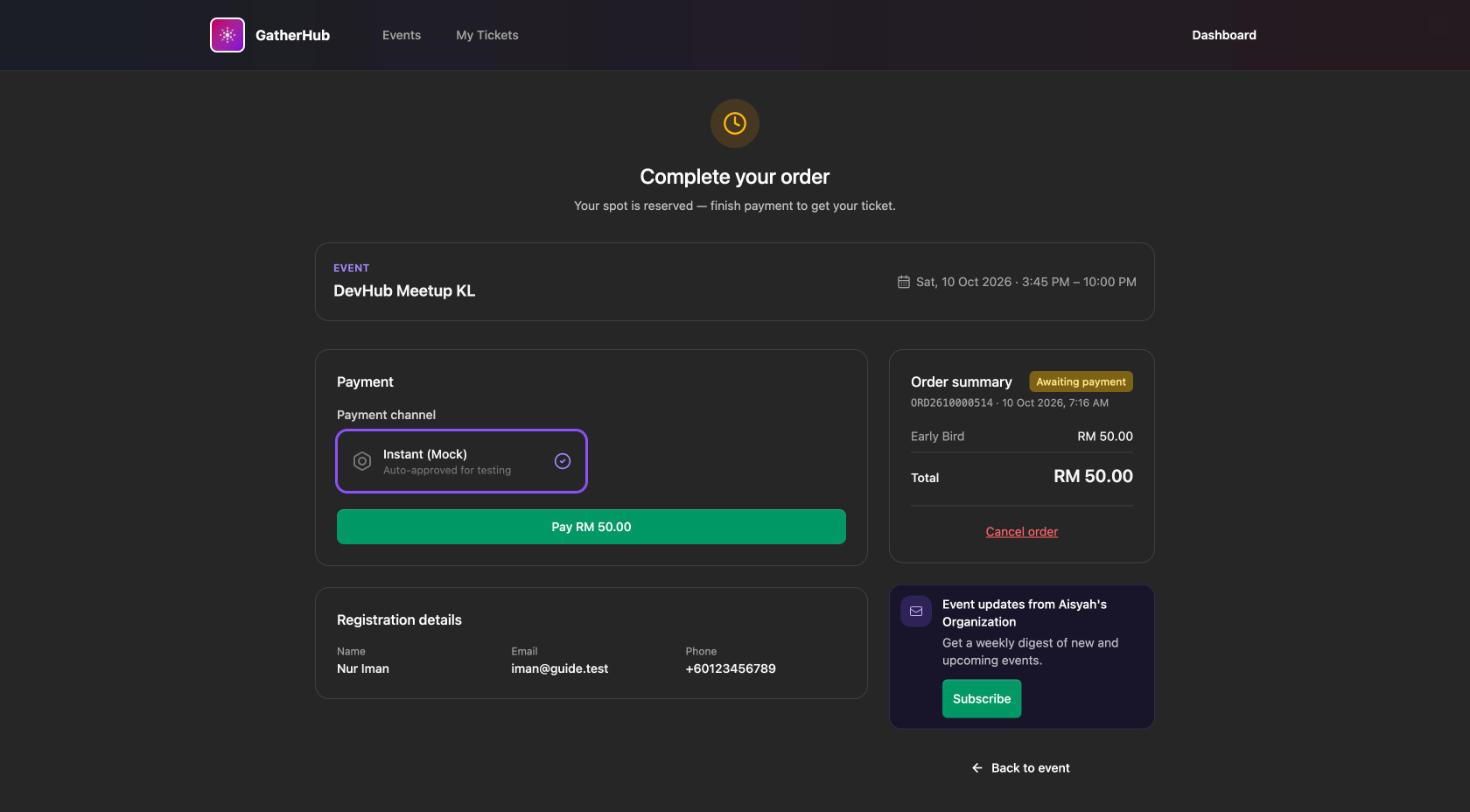Click the DevHub Meetup KL event title
Image resolution: width=1470 pixels, height=812 pixels.
(x=404, y=291)
